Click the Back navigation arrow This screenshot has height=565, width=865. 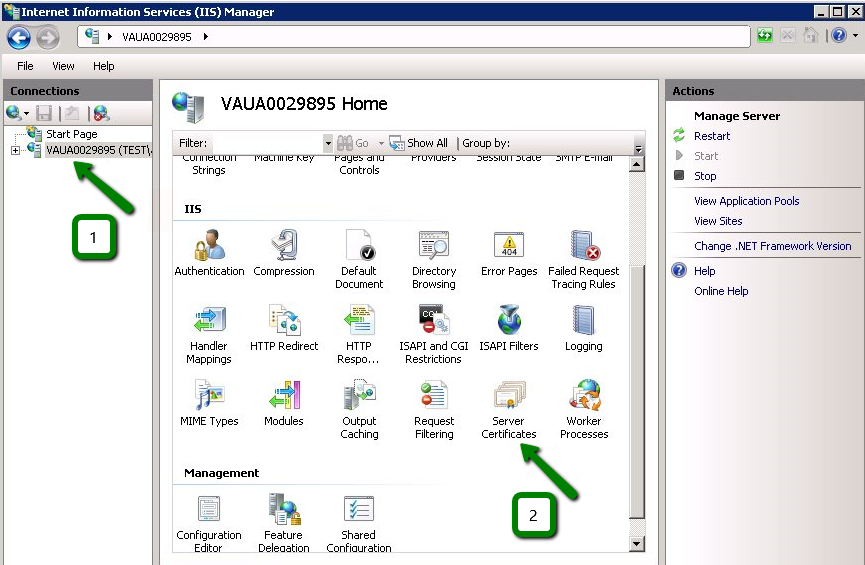[x=19, y=38]
